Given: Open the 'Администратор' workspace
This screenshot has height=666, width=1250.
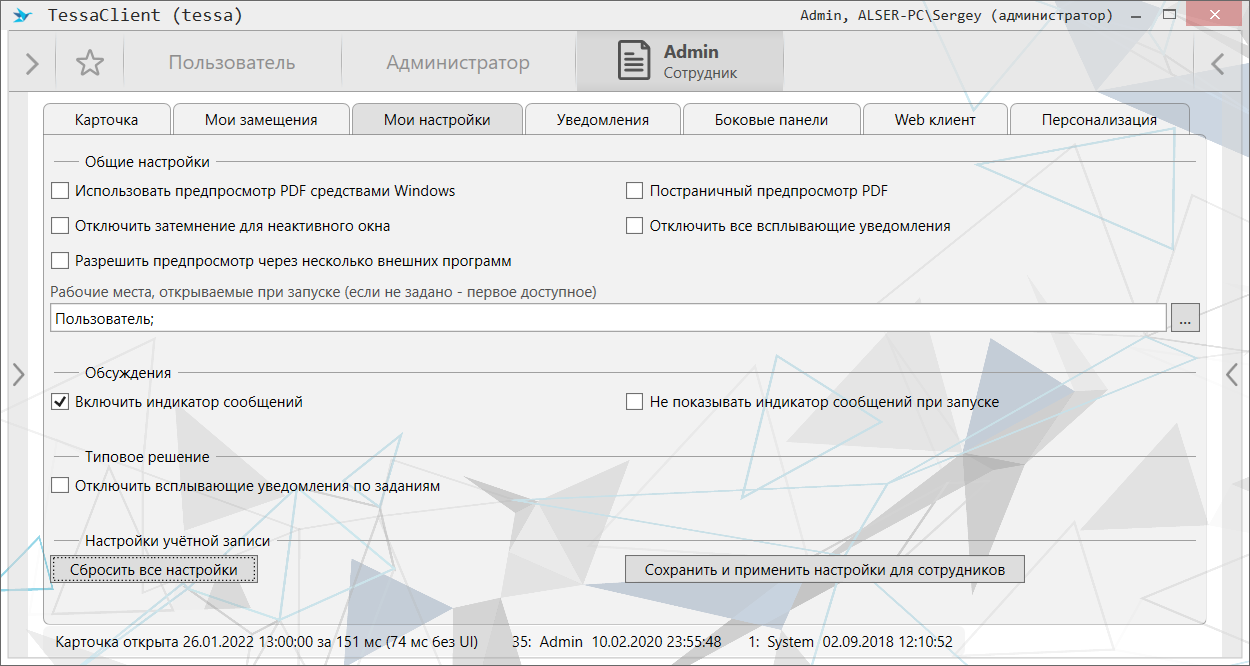Looking at the screenshot, I should tap(458, 63).
